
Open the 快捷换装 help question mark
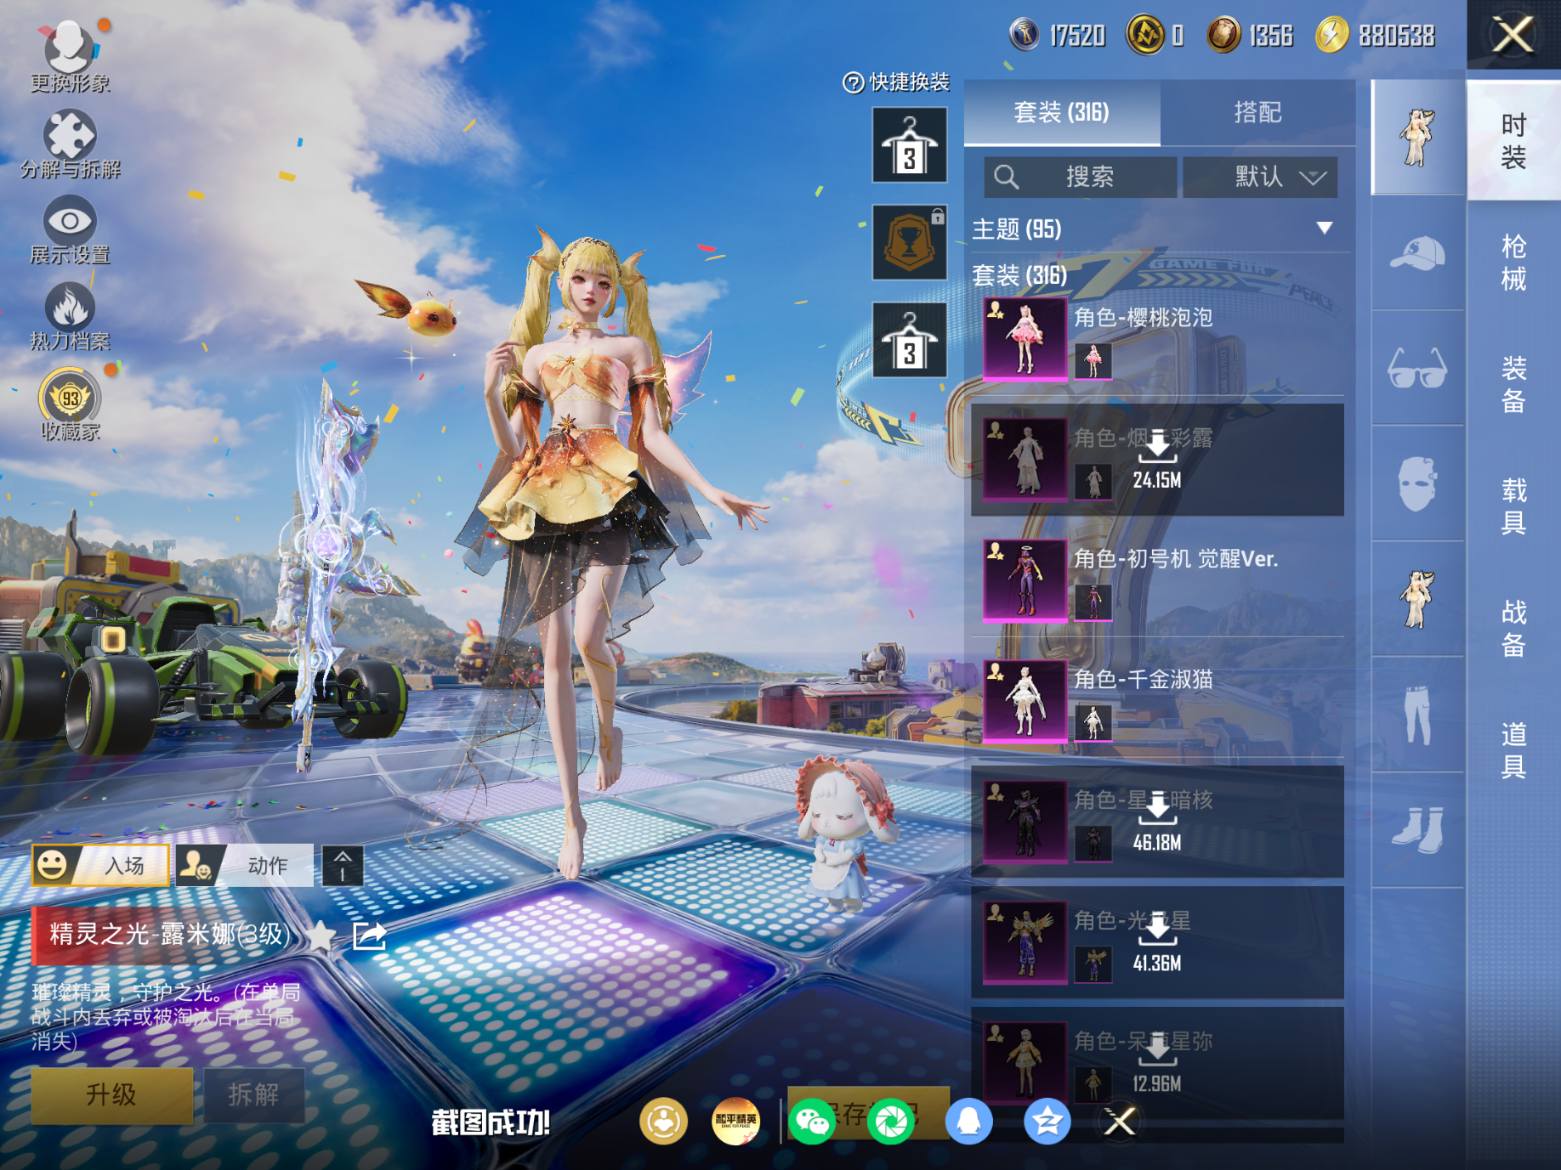click(853, 83)
